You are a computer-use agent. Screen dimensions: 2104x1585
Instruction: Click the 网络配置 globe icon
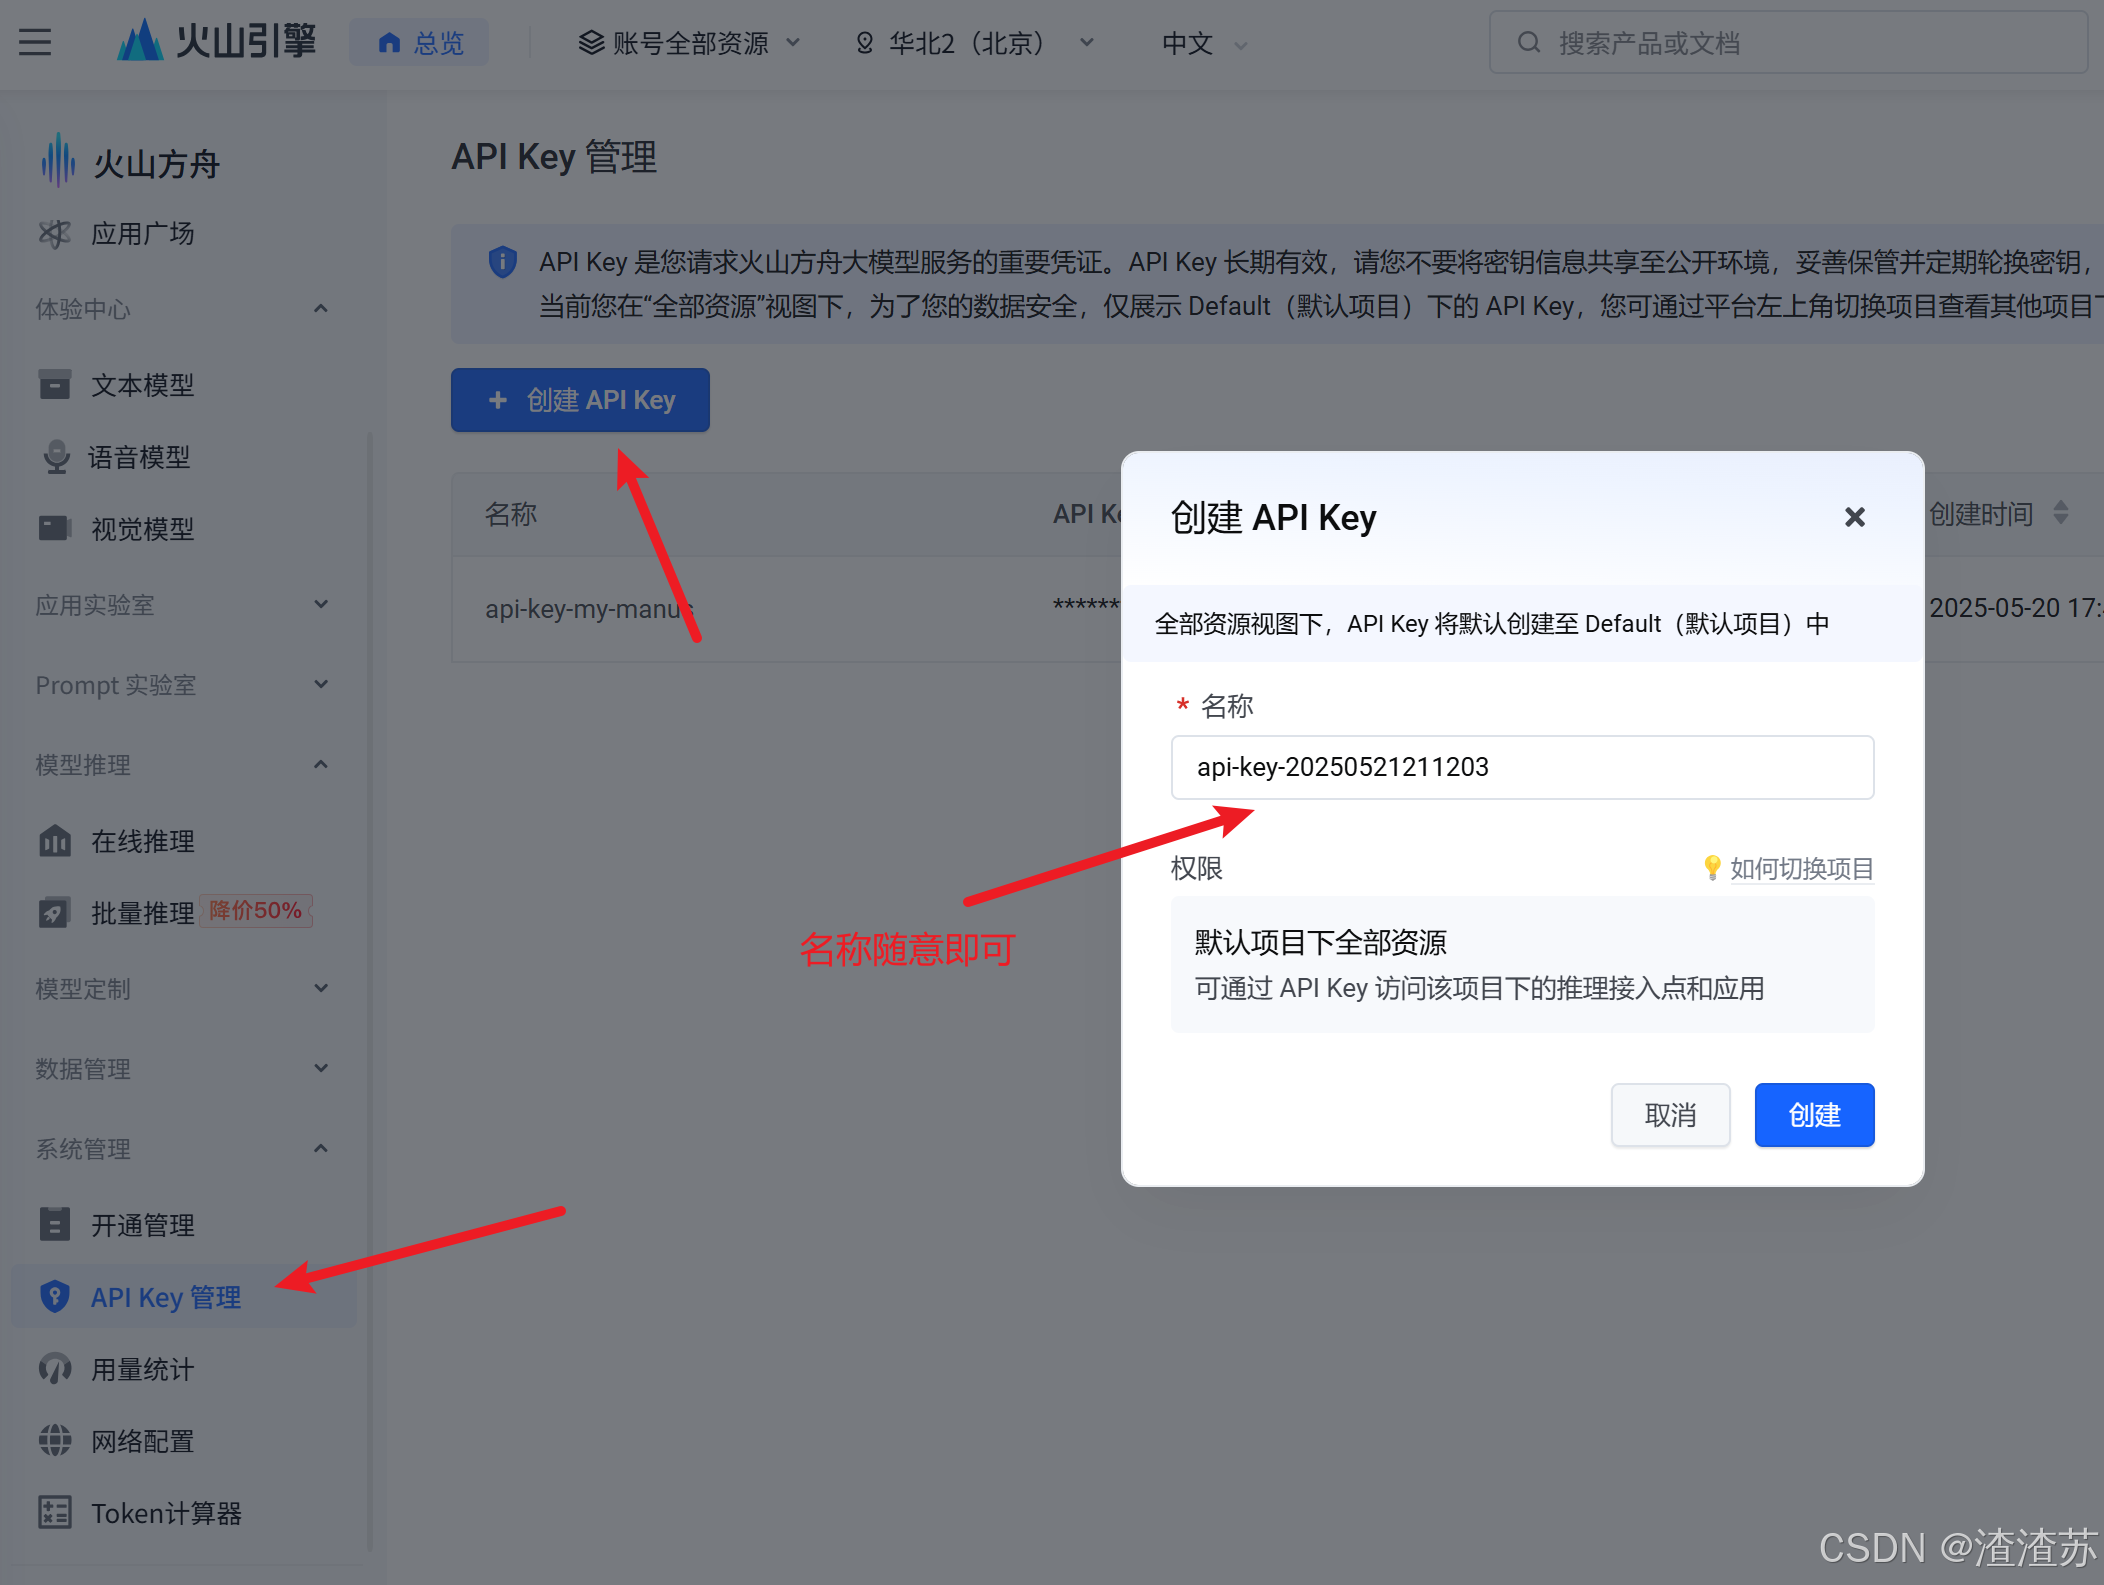point(55,1440)
